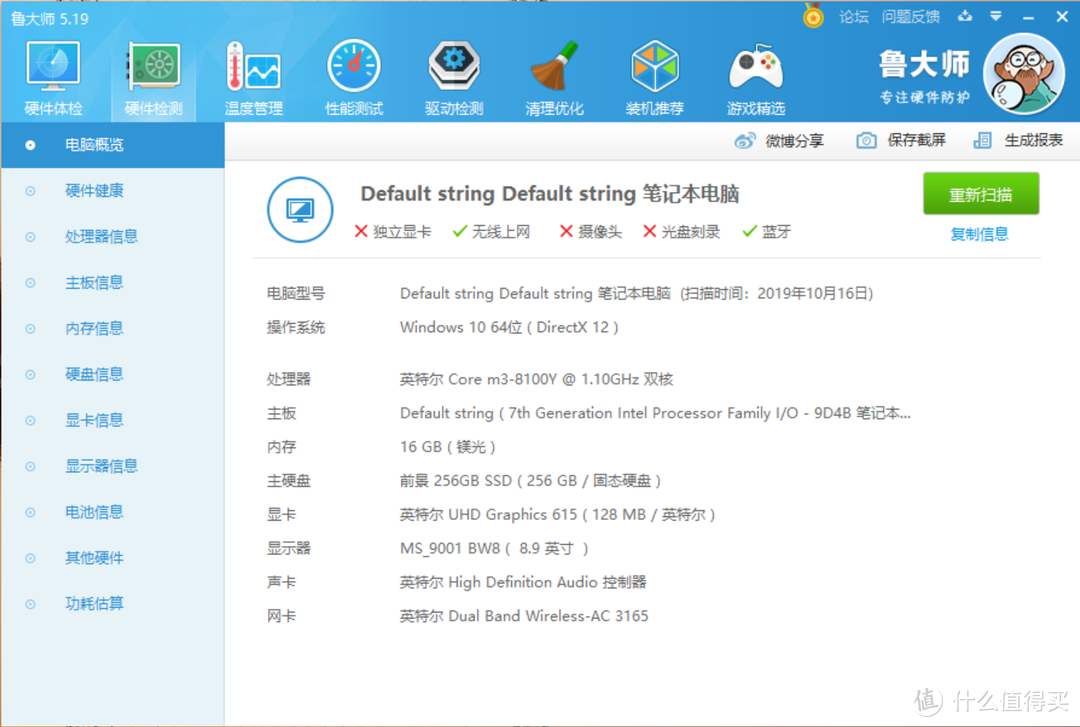Click the 英特尔 UHD Graphics 615 value
This screenshot has width=1080, height=727.
pos(557,515)
